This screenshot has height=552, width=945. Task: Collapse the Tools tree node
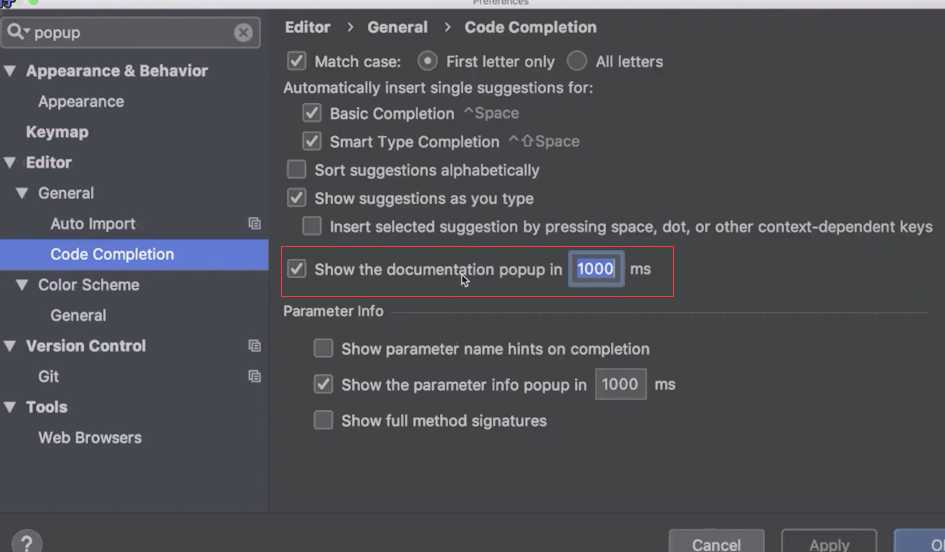coord(10,407)
